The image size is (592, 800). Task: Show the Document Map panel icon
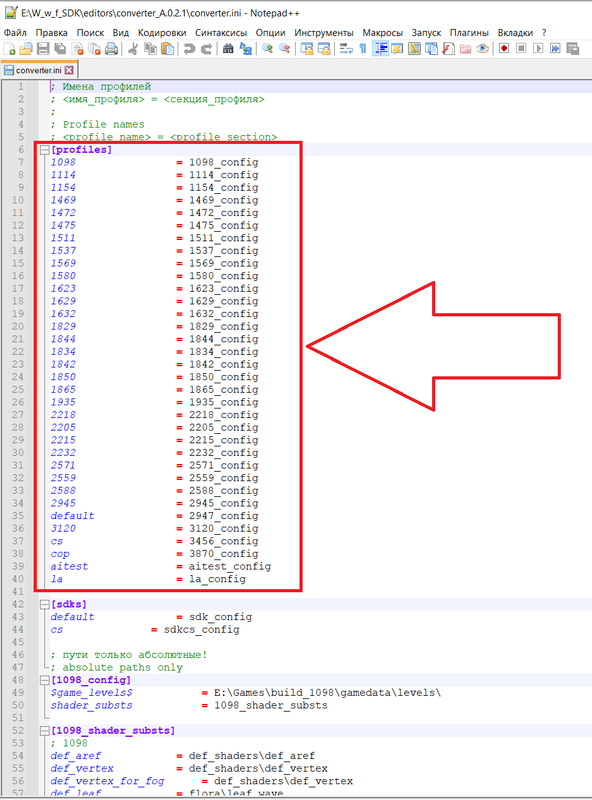pos(414,49)
